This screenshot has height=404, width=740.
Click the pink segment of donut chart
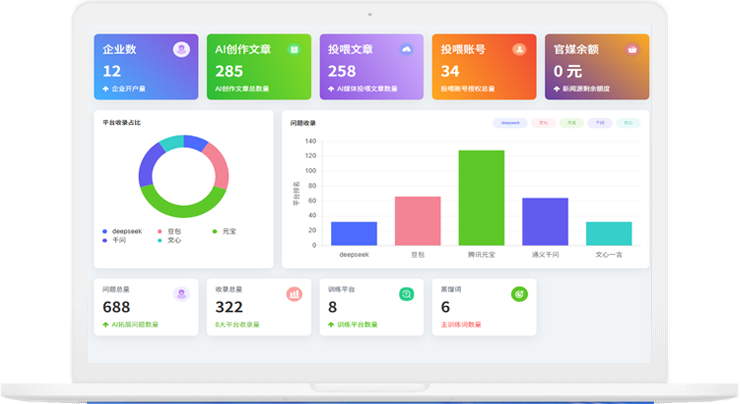click(x=216, y=166)
